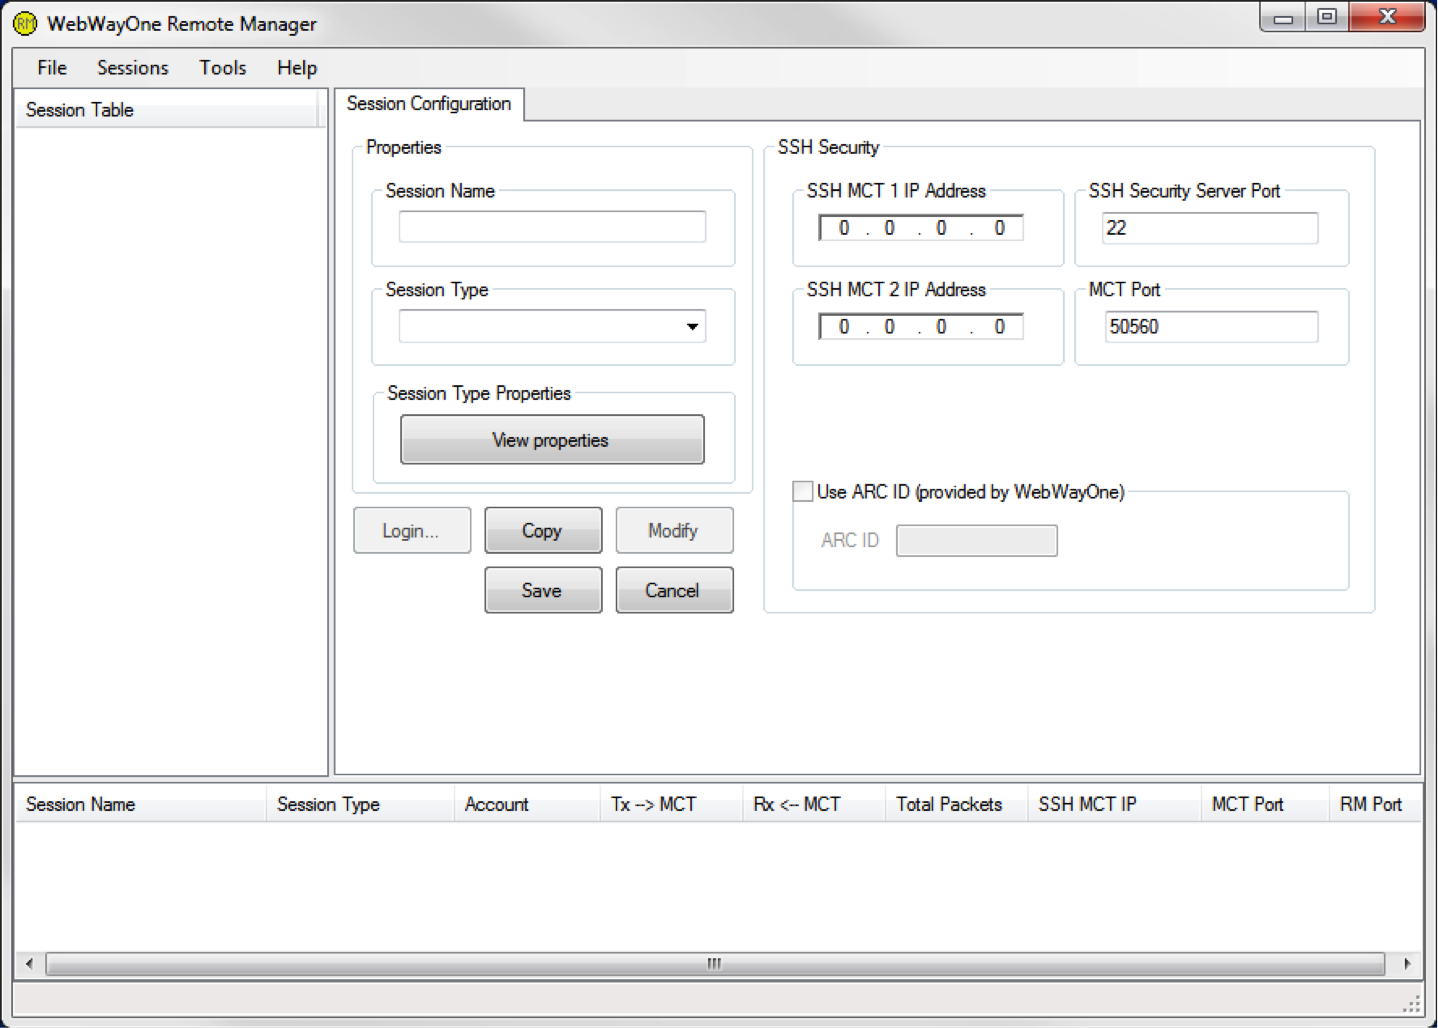Open the Help menu

coord(297,68)
